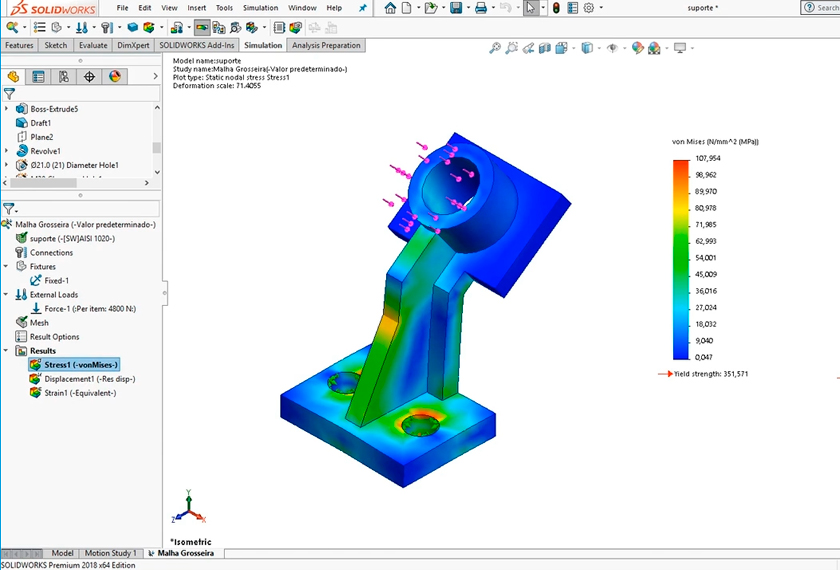Open the DisplayManager color wheel tab

click(x=115, y=76)
